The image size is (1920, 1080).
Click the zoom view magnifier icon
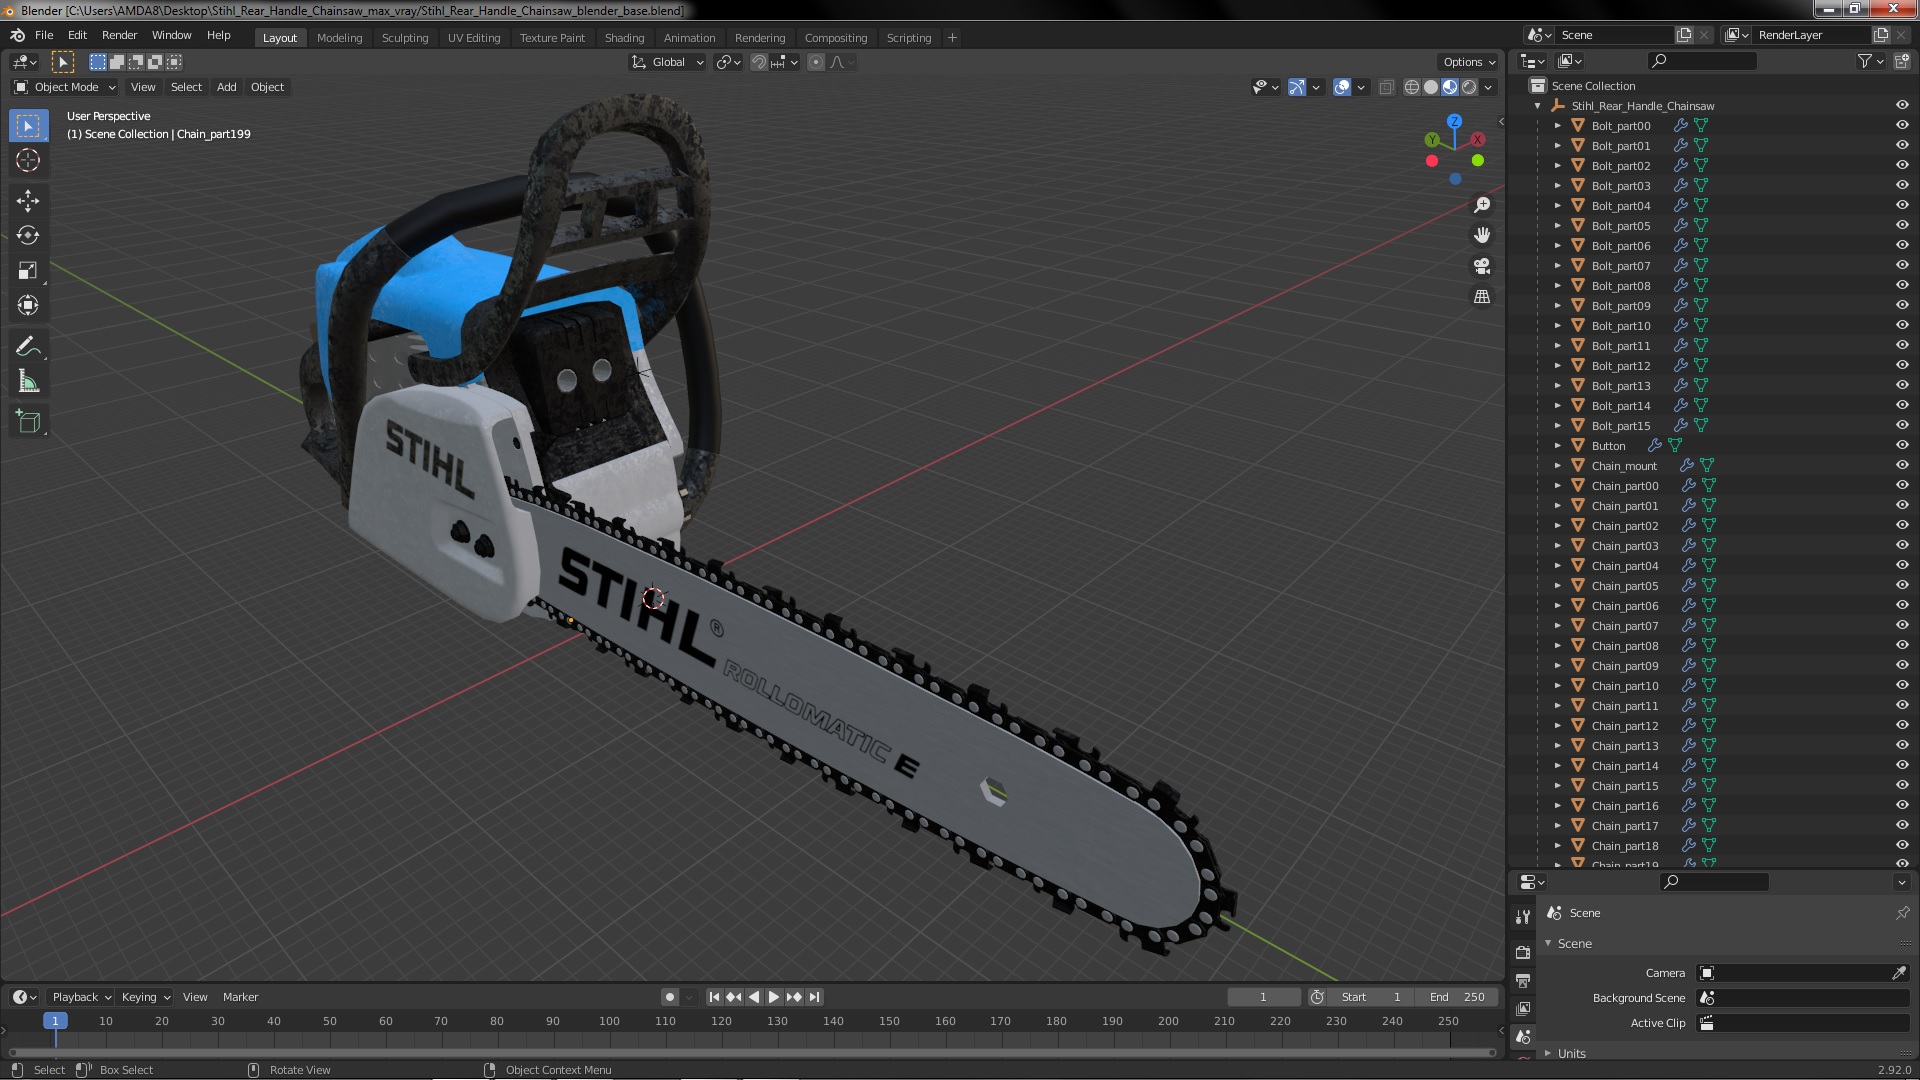click(1482, 205)
